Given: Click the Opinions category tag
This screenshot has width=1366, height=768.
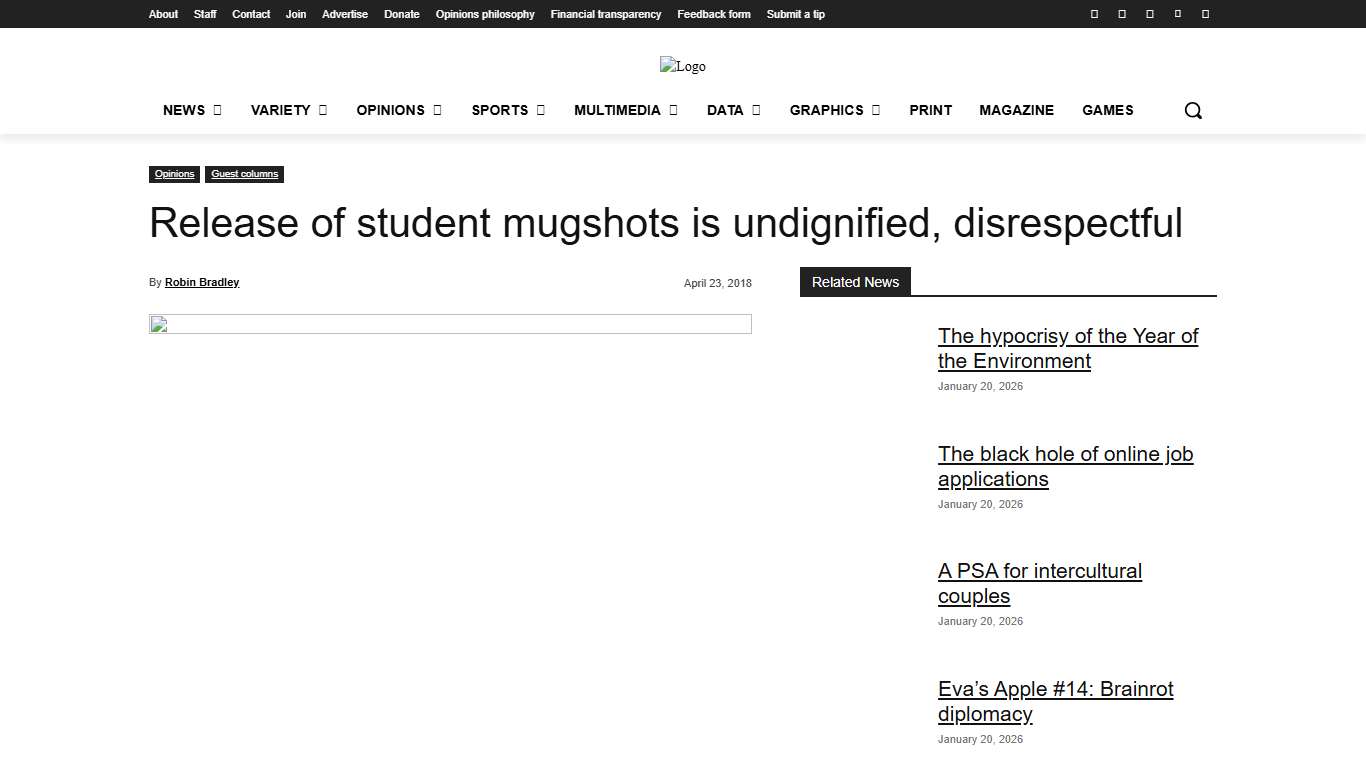Looking at the screenshot, I should [174, 174].
